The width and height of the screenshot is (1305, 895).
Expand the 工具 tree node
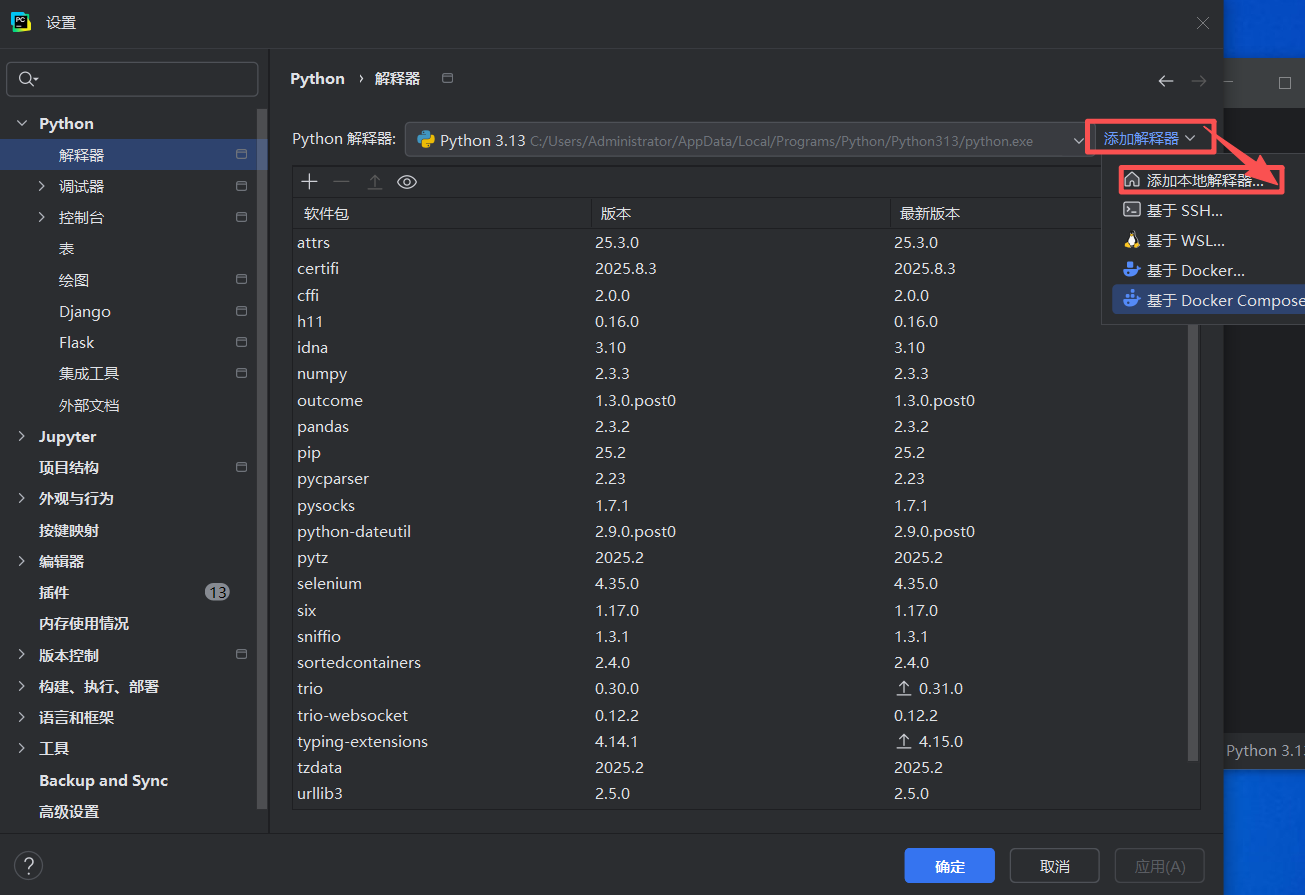tap(22, 748)
